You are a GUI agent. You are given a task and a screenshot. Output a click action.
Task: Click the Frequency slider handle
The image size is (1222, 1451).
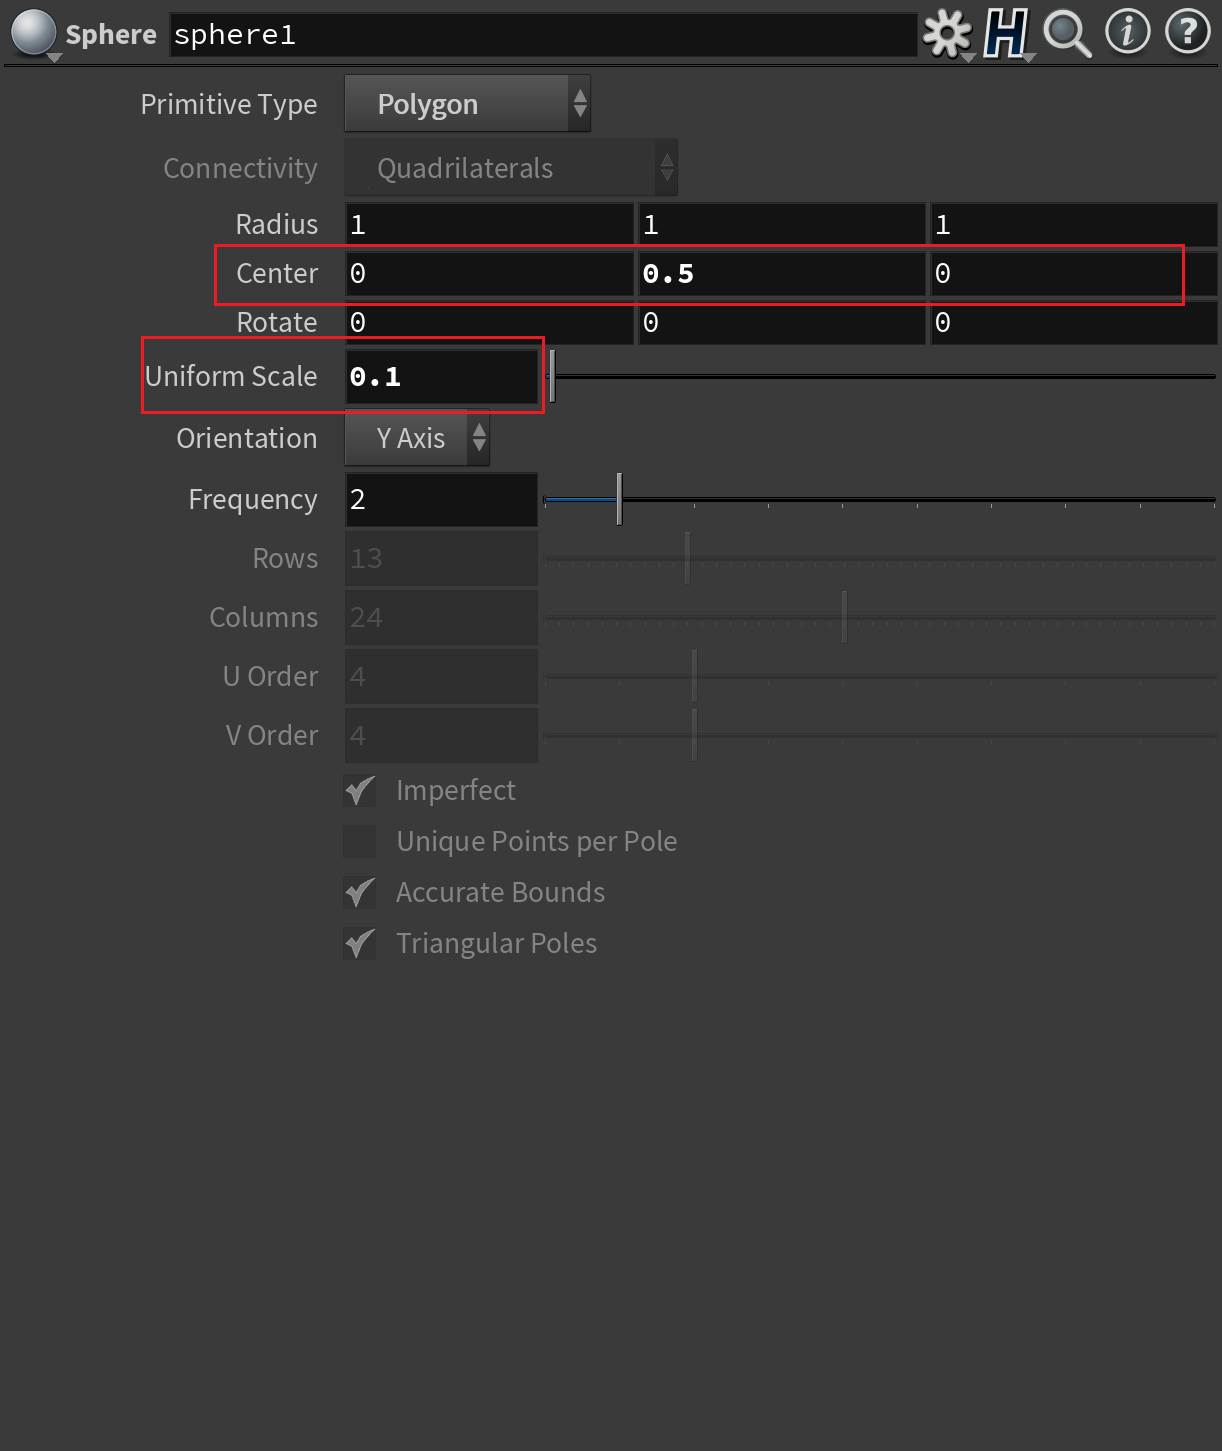[x=619, y=499]
